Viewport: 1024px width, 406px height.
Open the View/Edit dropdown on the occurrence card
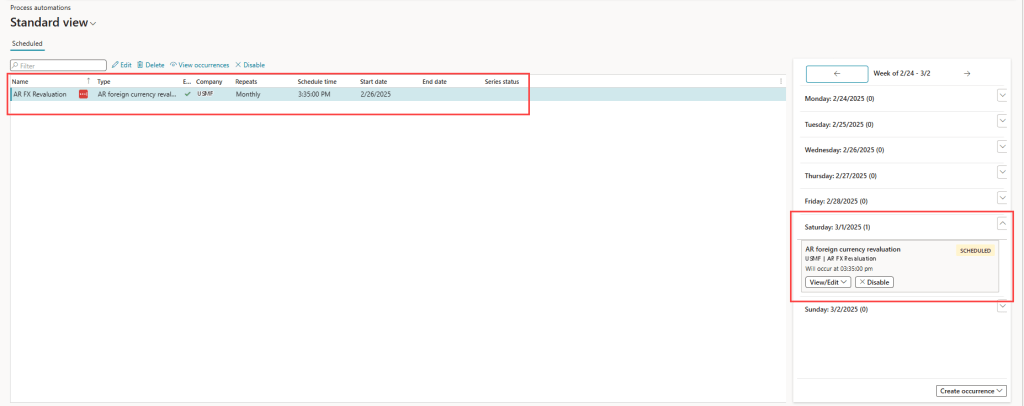click(828, 282)
